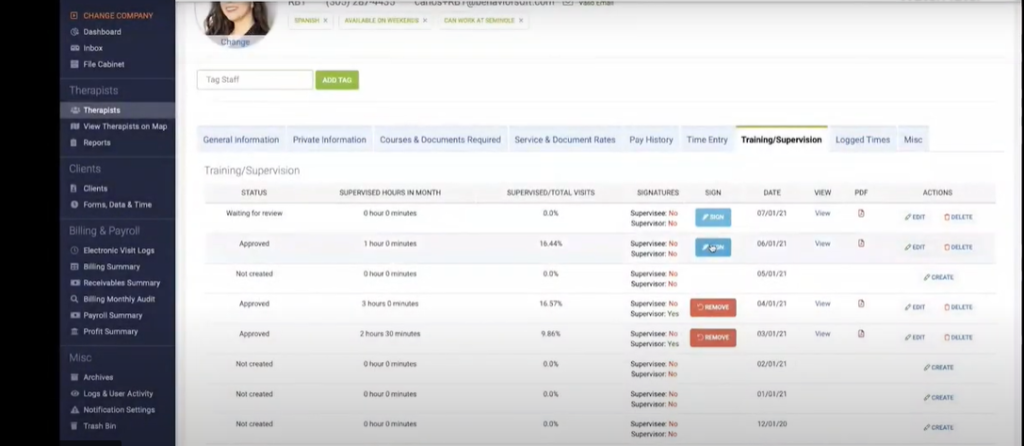Screen dimensions: 1024x446
Task: Open the Logged Times tab
Action: pos(863,140)
